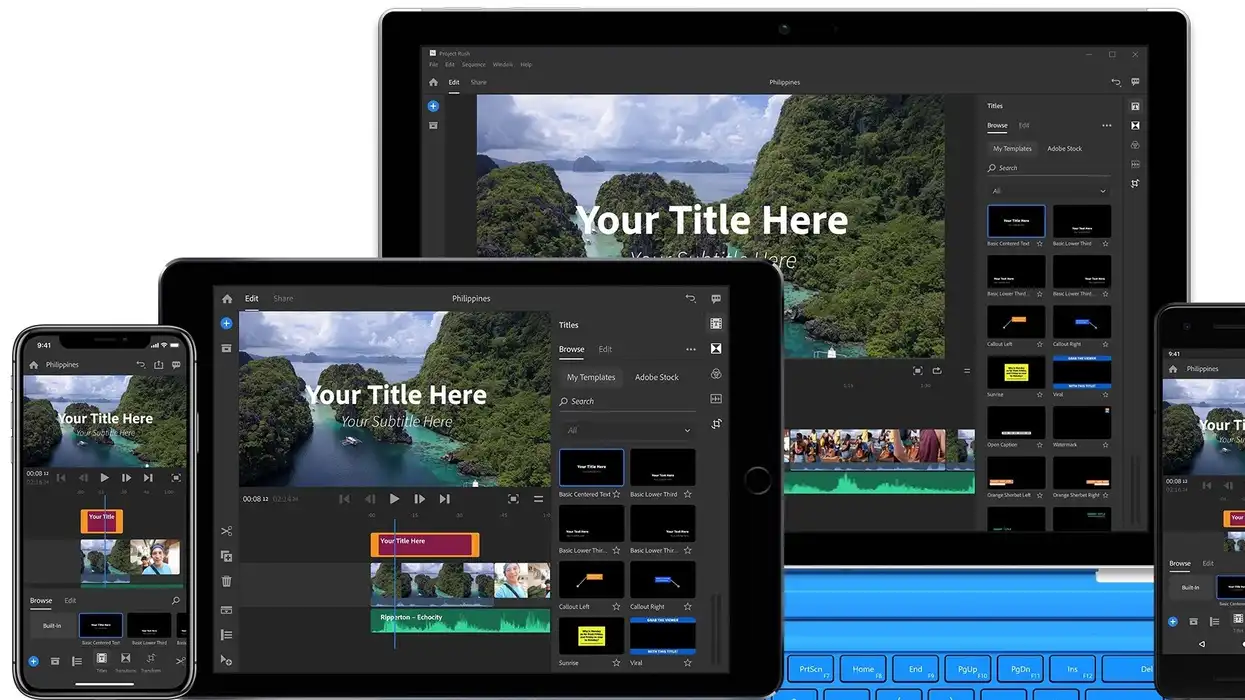Star the Viral template on the tablet

pyautogui.click(x=688, y=662)
